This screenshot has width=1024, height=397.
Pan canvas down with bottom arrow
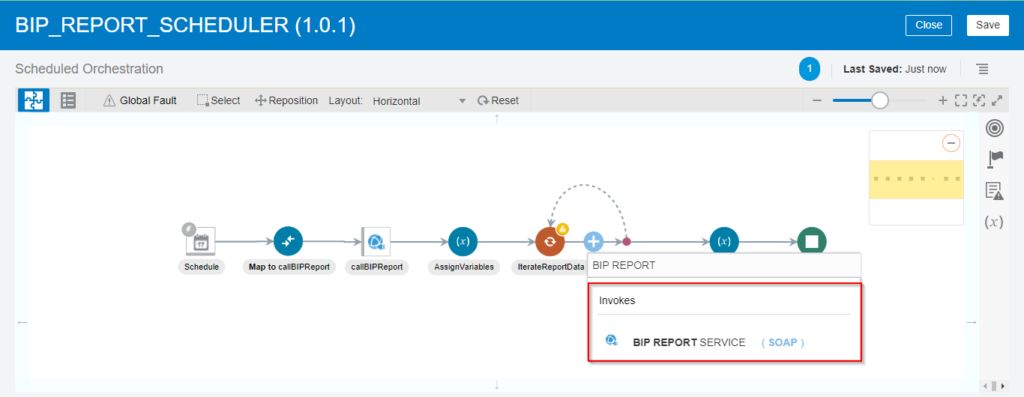click(497, 385)
